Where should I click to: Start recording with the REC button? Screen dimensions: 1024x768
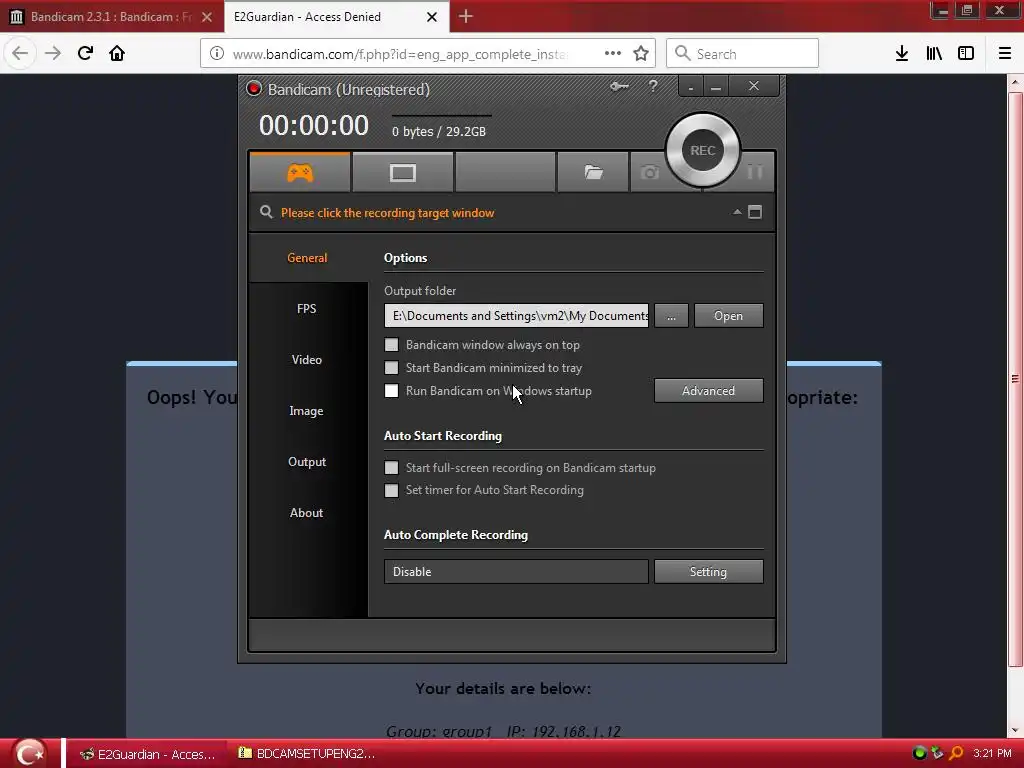point(703,150)
